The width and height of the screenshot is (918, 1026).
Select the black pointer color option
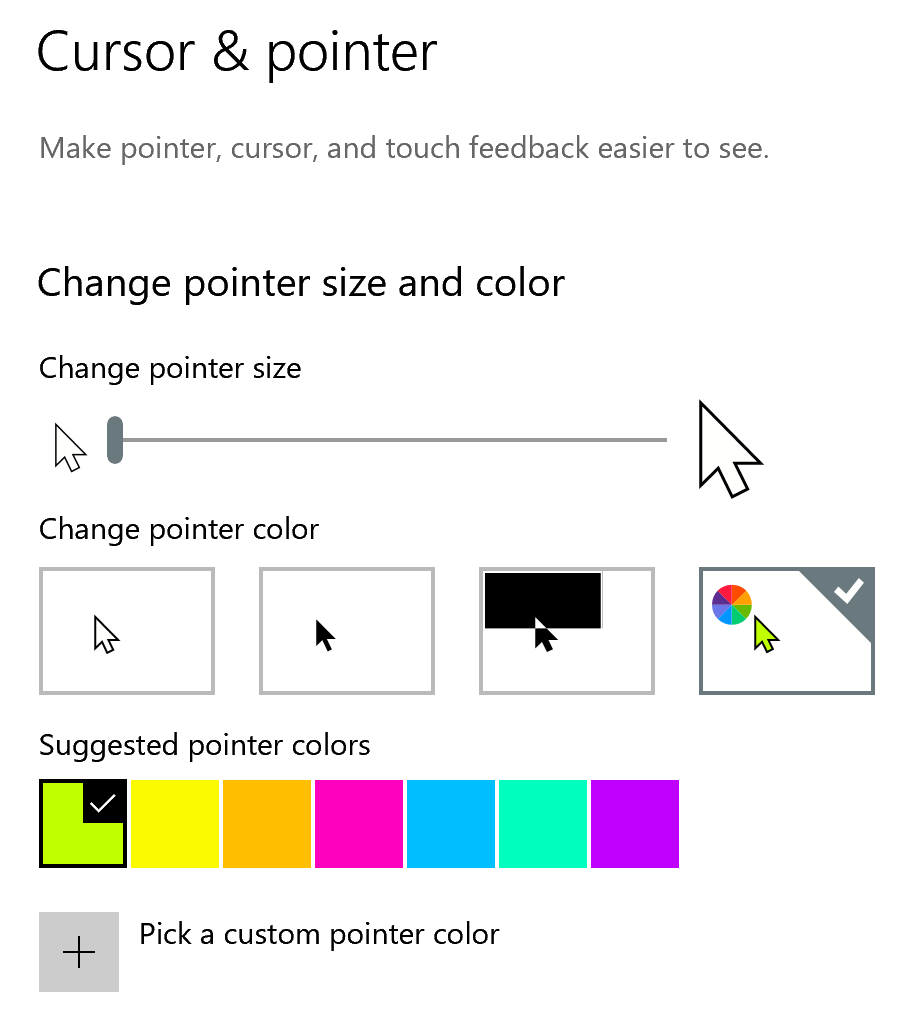347,631
